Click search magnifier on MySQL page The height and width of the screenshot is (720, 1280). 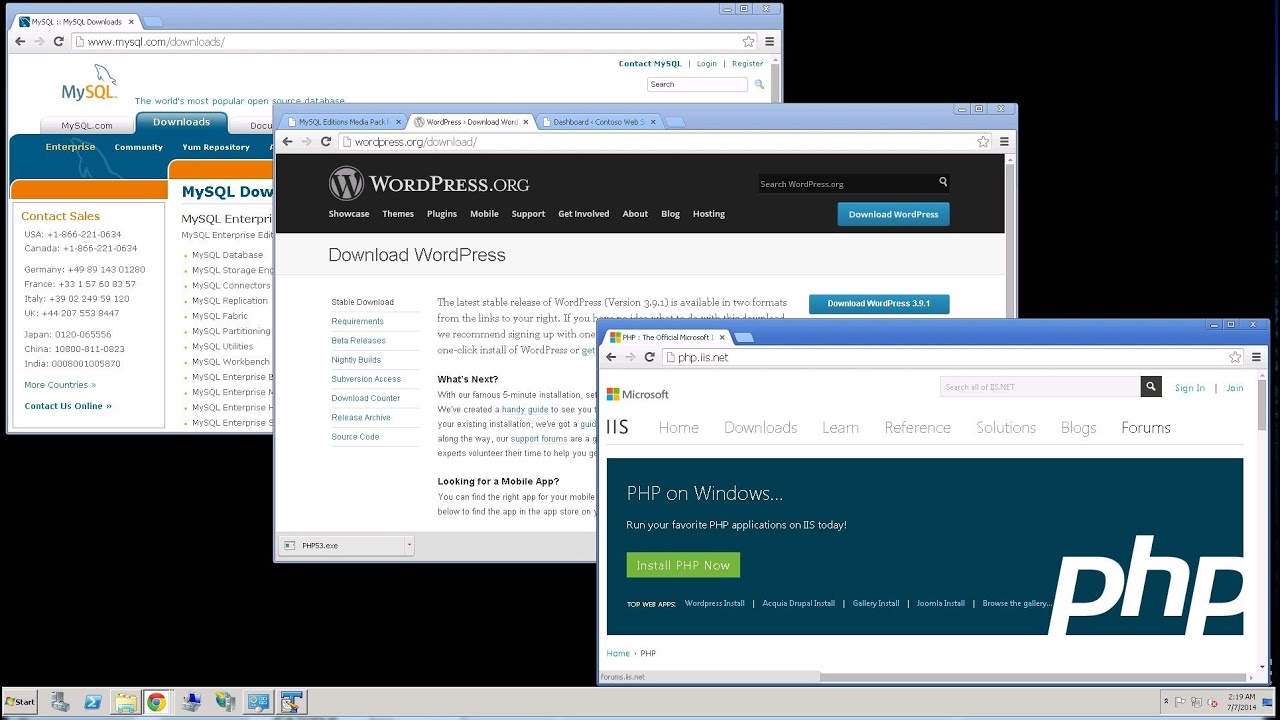pyautogui.click(x=759, y=84)
